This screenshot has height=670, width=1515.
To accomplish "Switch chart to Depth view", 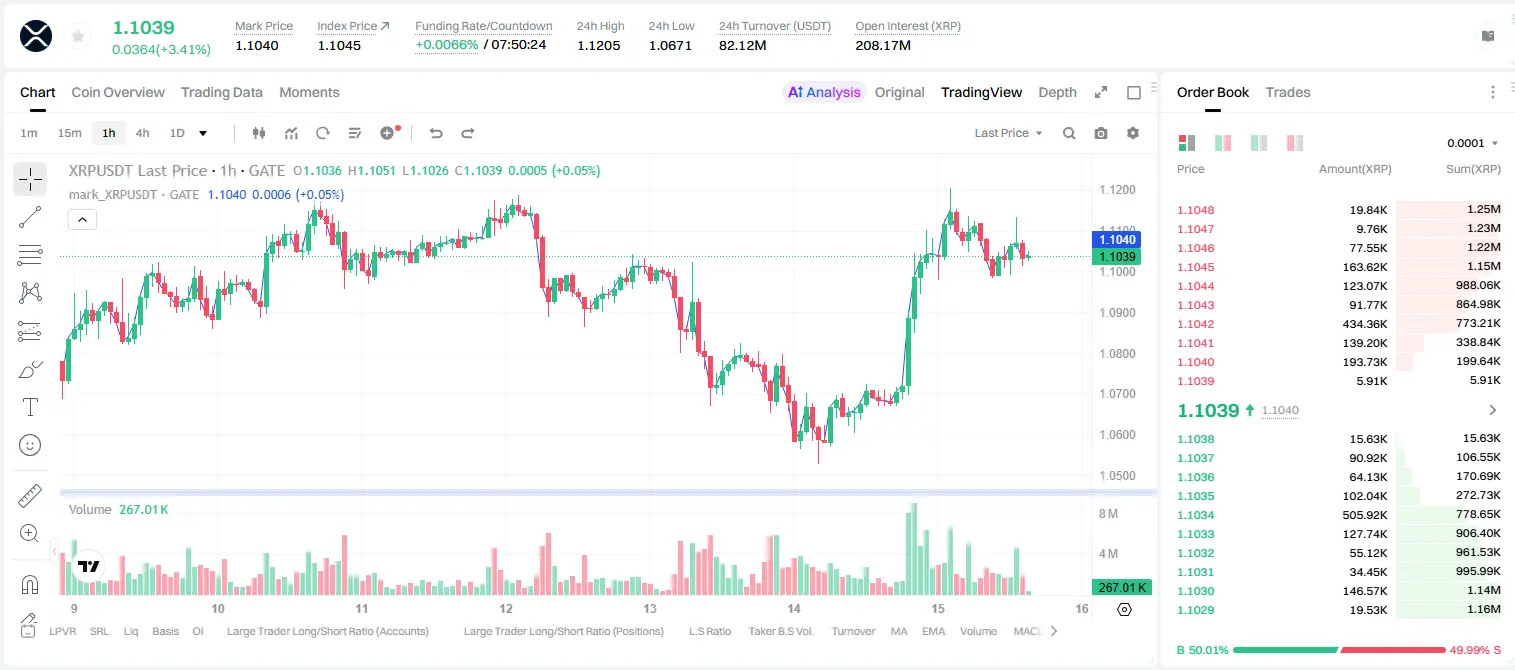I will click(1057, 92).
